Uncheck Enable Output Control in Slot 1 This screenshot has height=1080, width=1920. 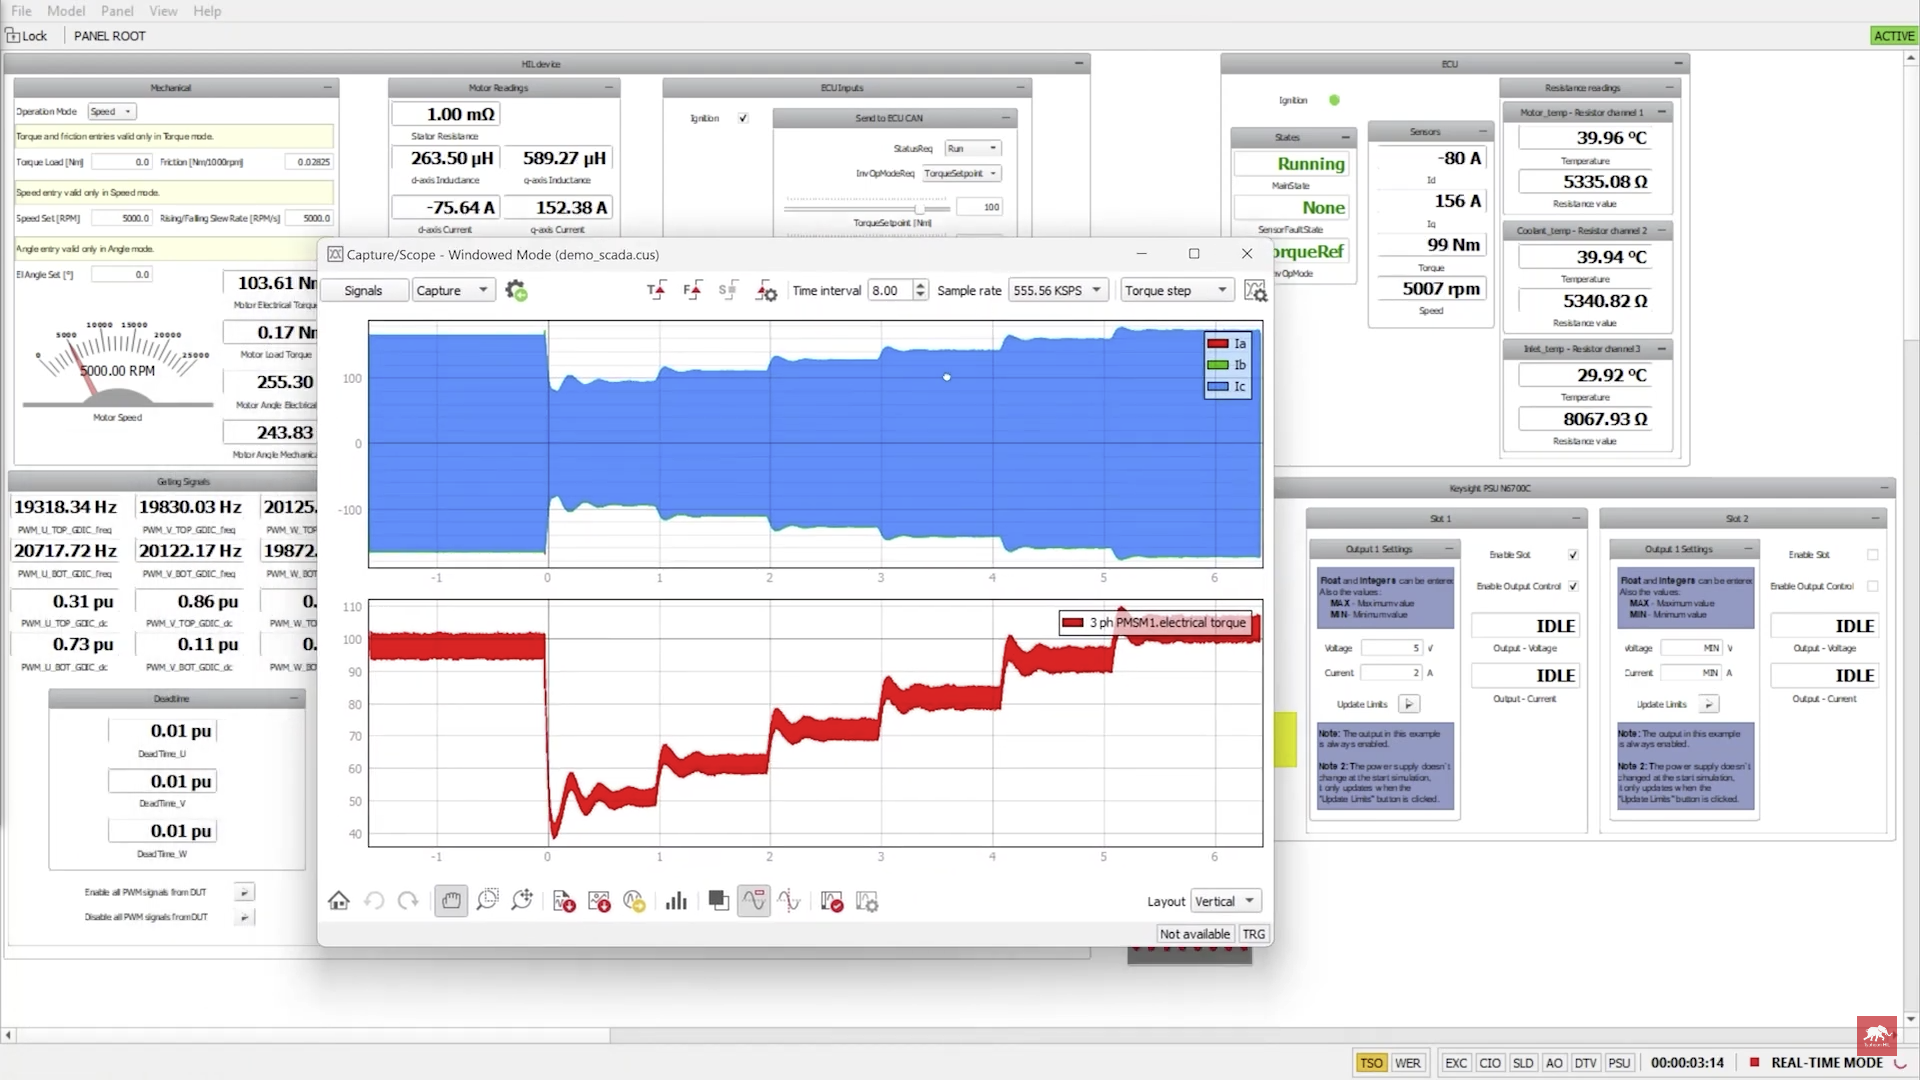tap(1573, 586)
